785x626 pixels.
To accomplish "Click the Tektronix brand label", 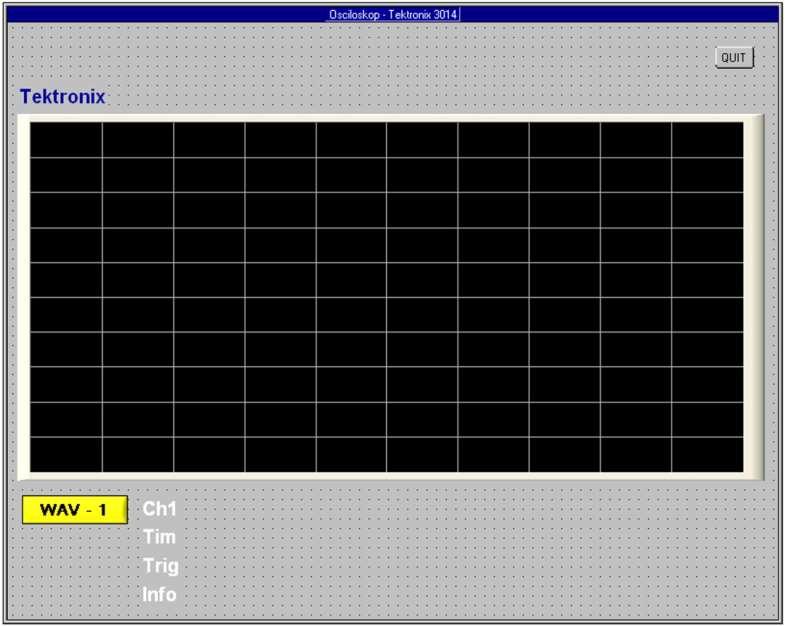I will [63, 97].
